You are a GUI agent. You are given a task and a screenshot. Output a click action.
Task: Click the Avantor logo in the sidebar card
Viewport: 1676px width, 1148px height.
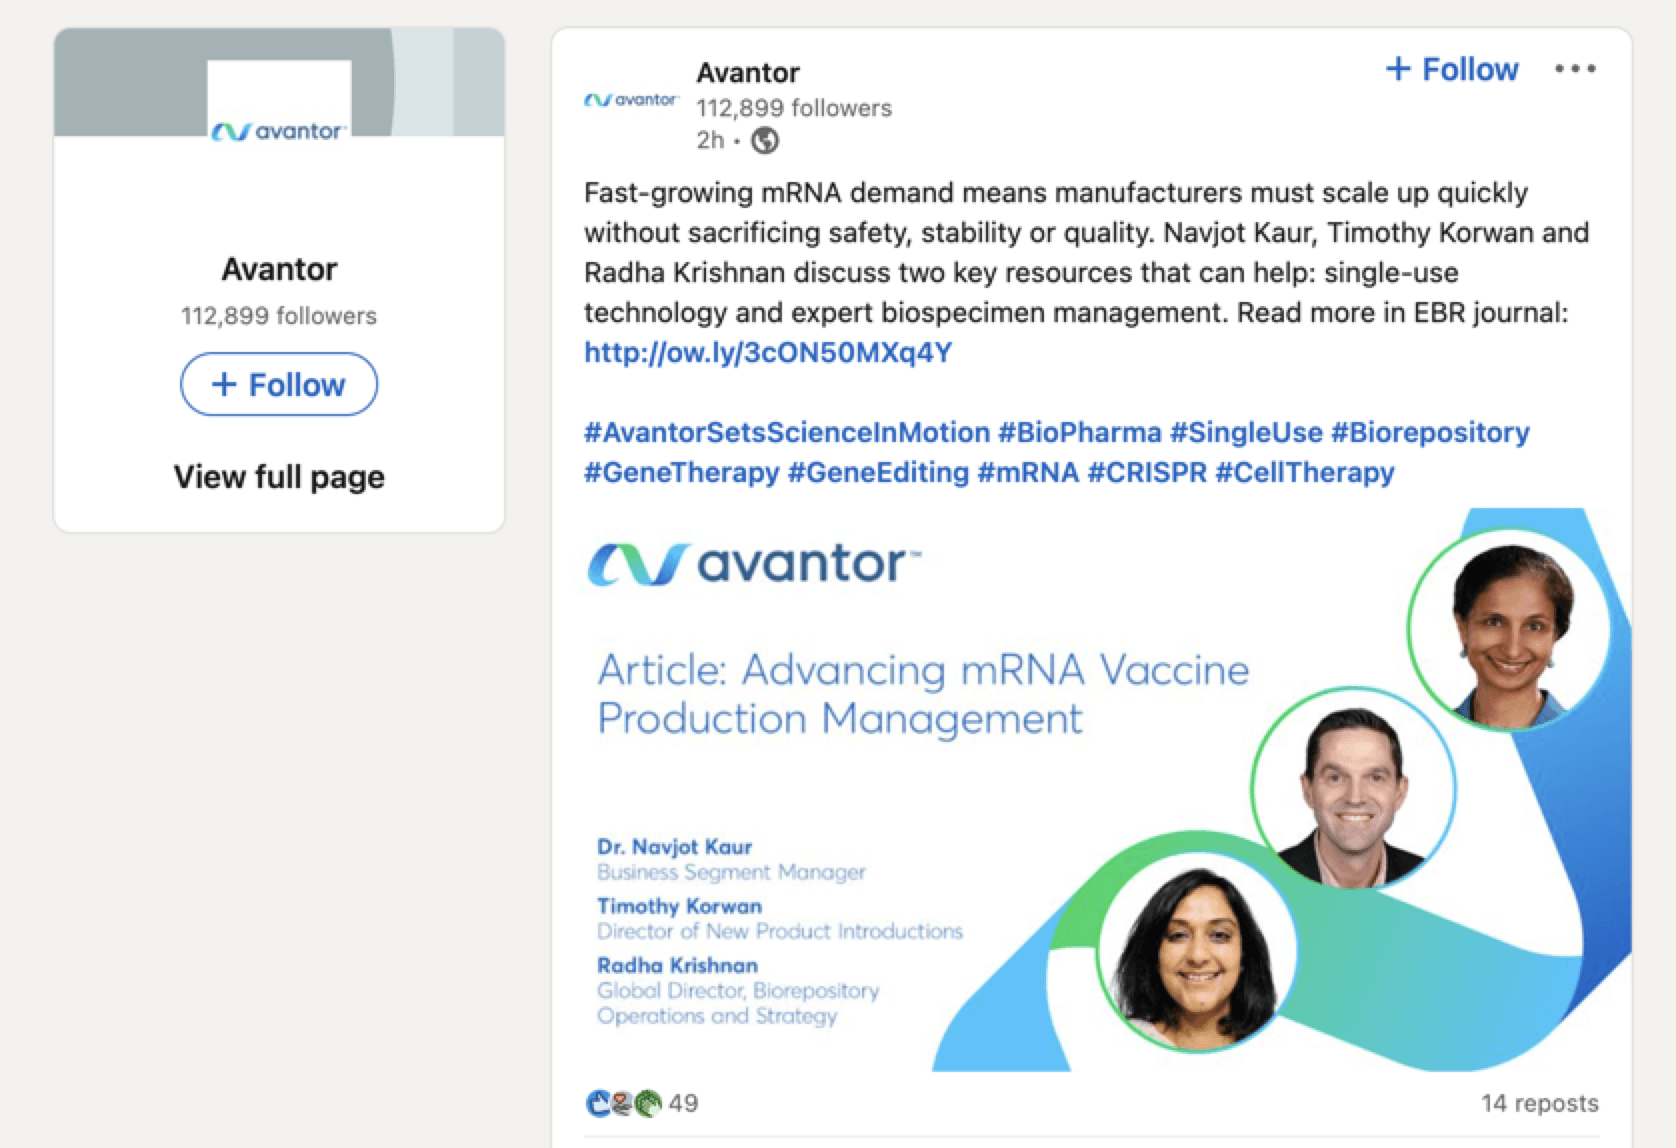click(279, 131)
